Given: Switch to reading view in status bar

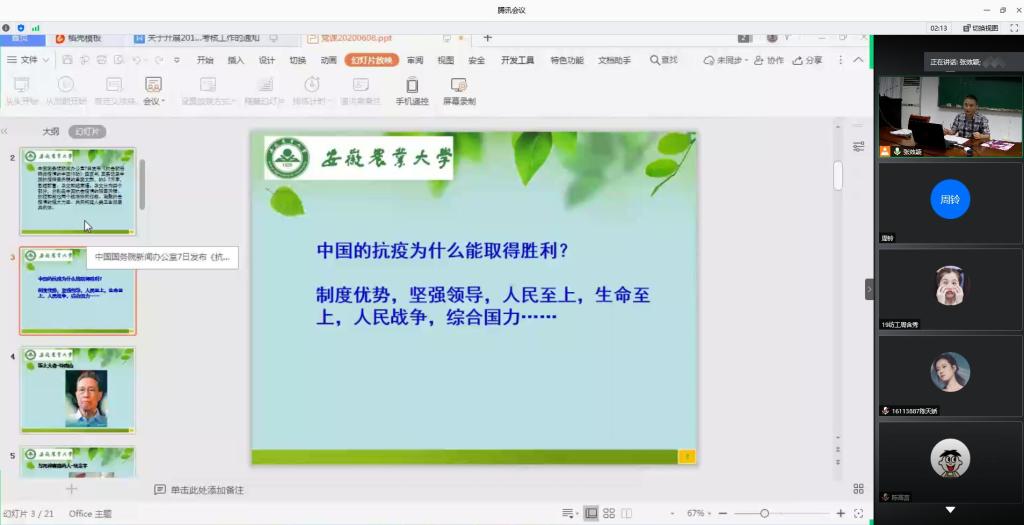Looking at the screenshot, I should pos(627,513).
